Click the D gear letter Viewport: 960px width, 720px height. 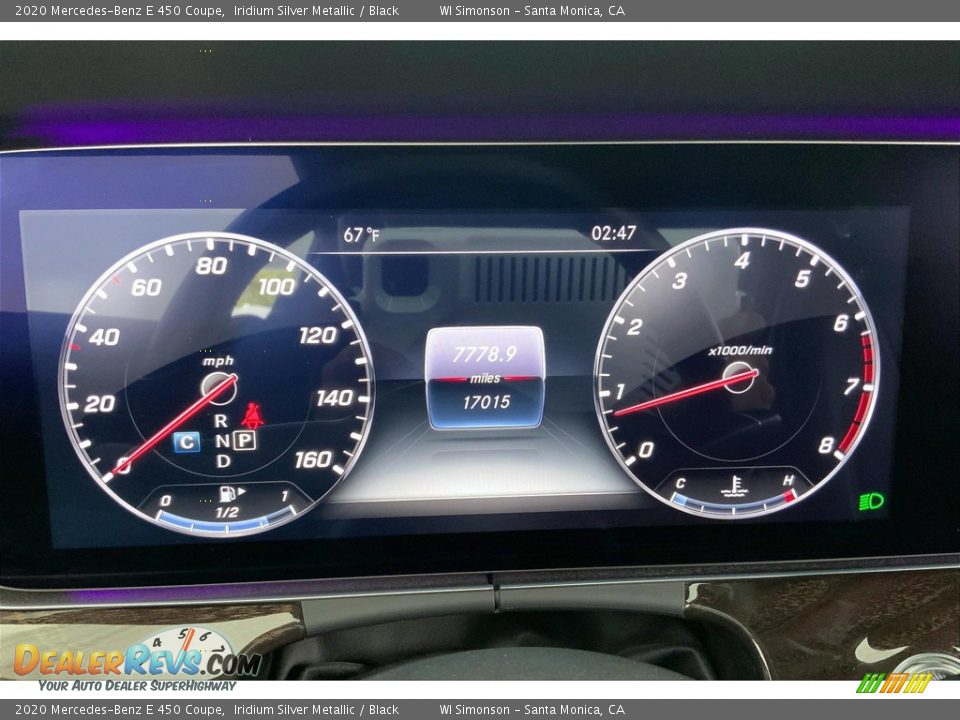[223, 460]
